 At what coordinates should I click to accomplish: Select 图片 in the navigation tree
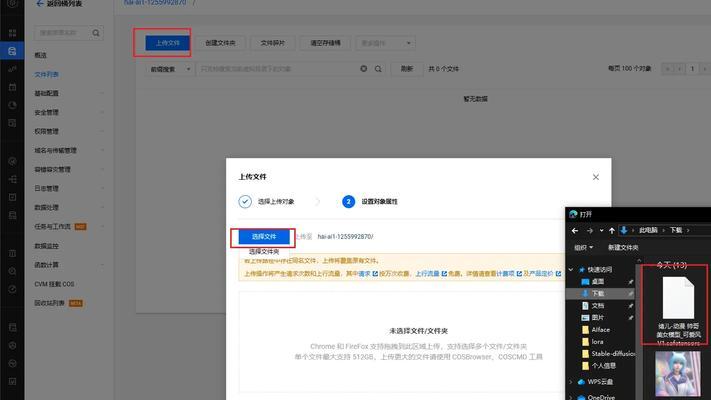(x=598, y=317)
